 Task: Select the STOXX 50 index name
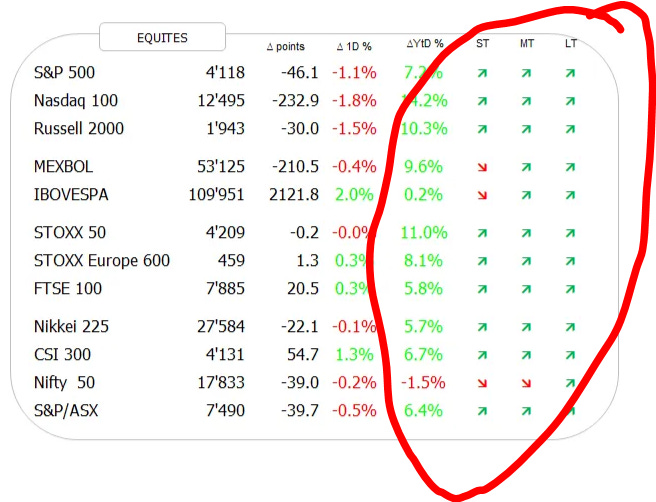pos(70,233)
